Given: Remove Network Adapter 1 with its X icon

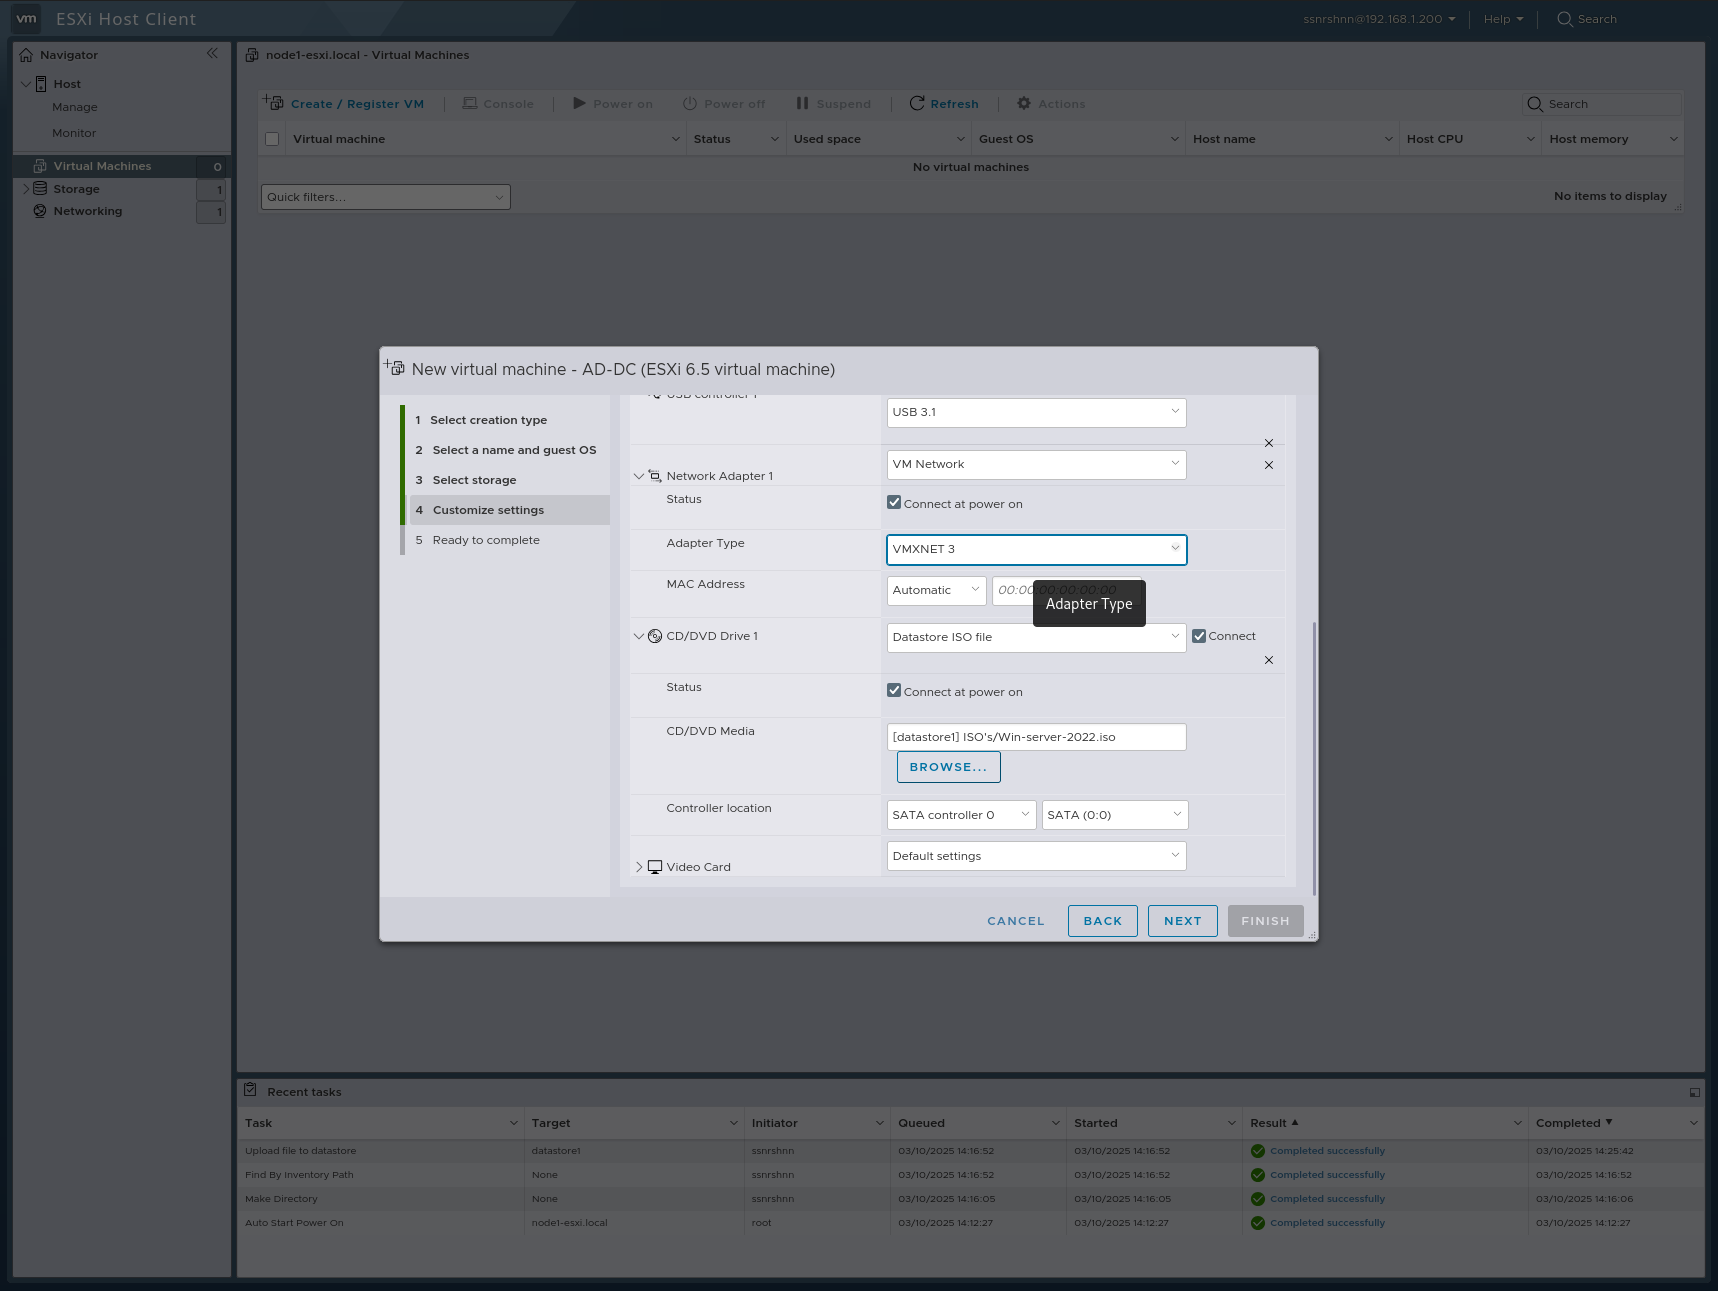Looking at the screenshot, I should point(1268,464).
